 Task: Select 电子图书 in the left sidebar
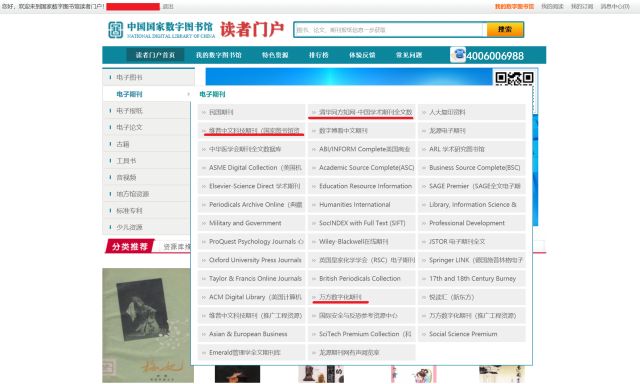[x=129, y=77]
